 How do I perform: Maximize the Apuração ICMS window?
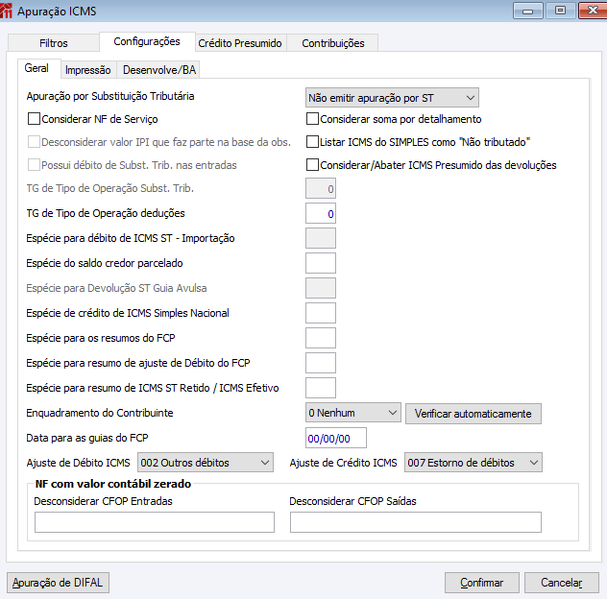pyautogui.click(x=560, y=11)
